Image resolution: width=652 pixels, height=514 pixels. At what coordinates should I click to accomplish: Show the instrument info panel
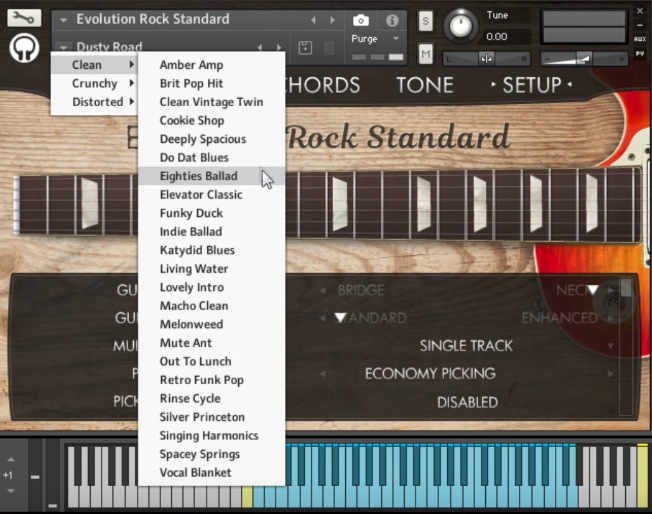pyautogui.click(x=392, y=20)
